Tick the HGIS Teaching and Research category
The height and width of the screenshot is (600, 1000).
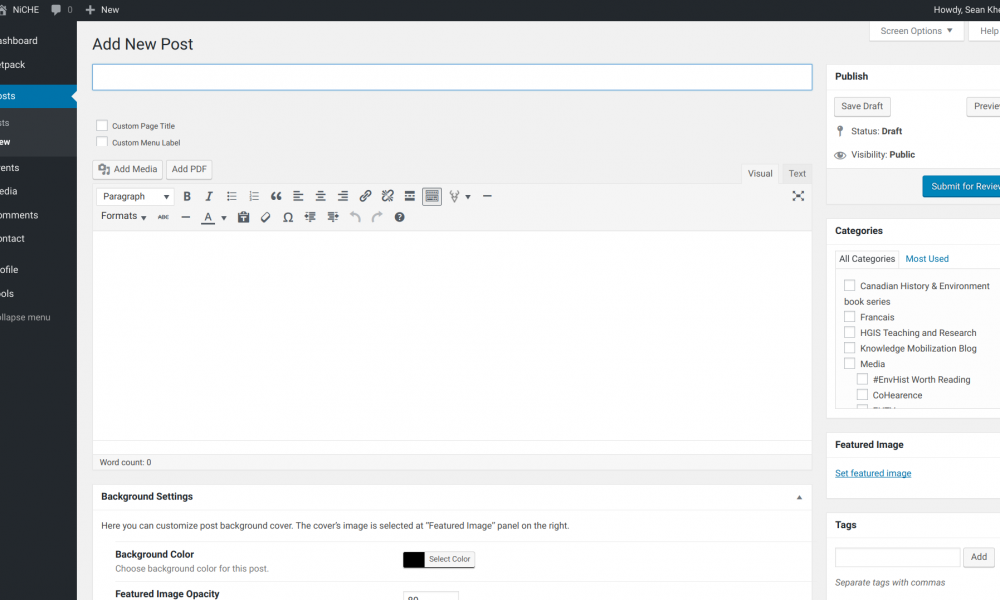click(x=850, y=333)
